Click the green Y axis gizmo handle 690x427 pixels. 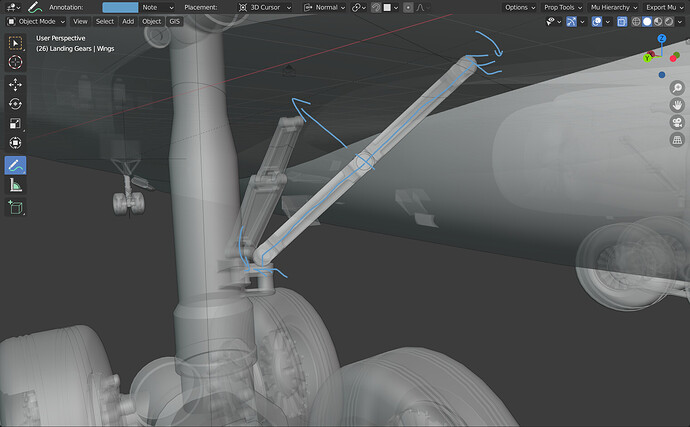coord(647,58)
